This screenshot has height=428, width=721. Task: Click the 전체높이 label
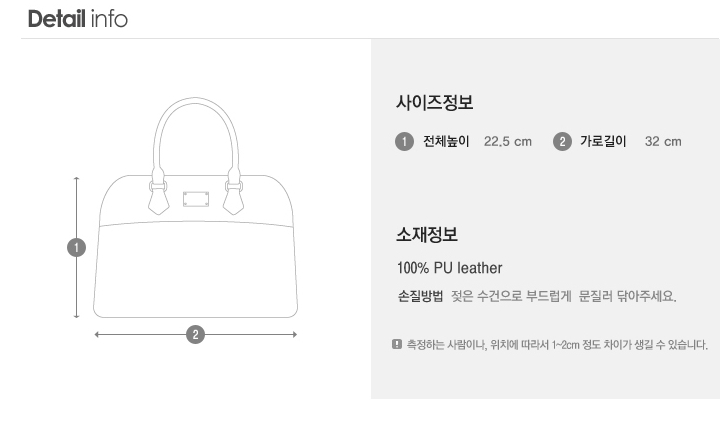point(445,141)
